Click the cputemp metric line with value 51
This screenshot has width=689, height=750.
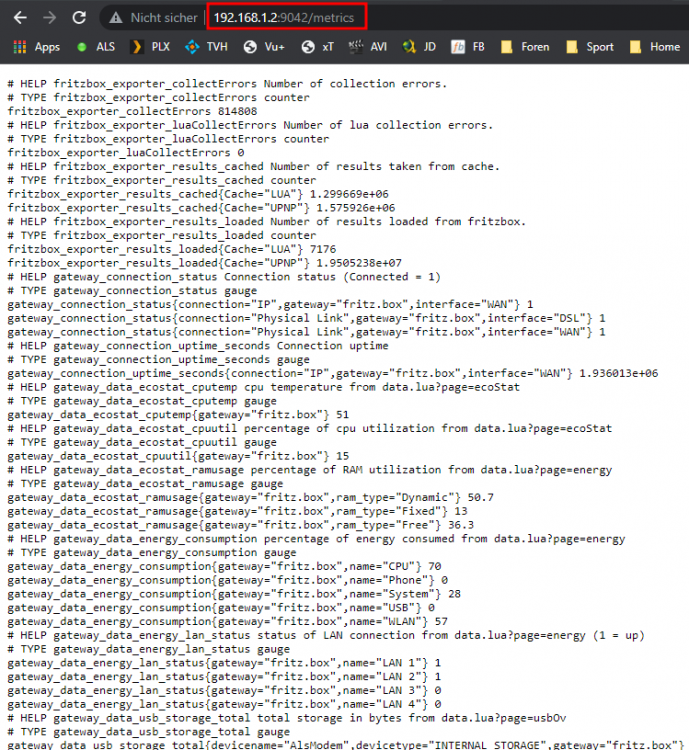(x=178, y=415)
